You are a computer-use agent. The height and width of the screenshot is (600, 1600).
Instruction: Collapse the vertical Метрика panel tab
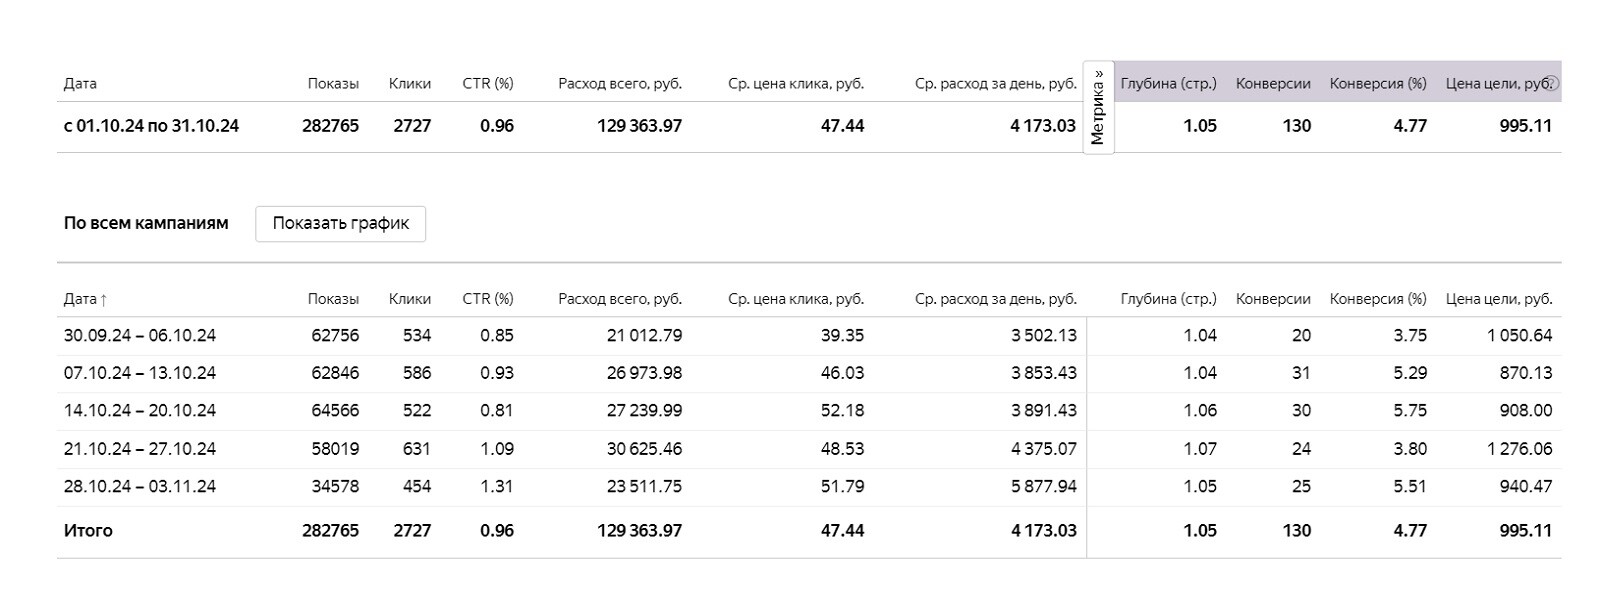pos(1098,108)
